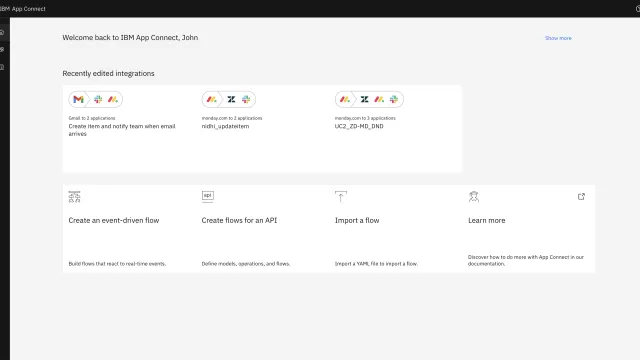The image size is (640, 360).
Task: Click 'Import a YAML file to import a flow' text
Action: pyautogui.click(x=376, y=264)
